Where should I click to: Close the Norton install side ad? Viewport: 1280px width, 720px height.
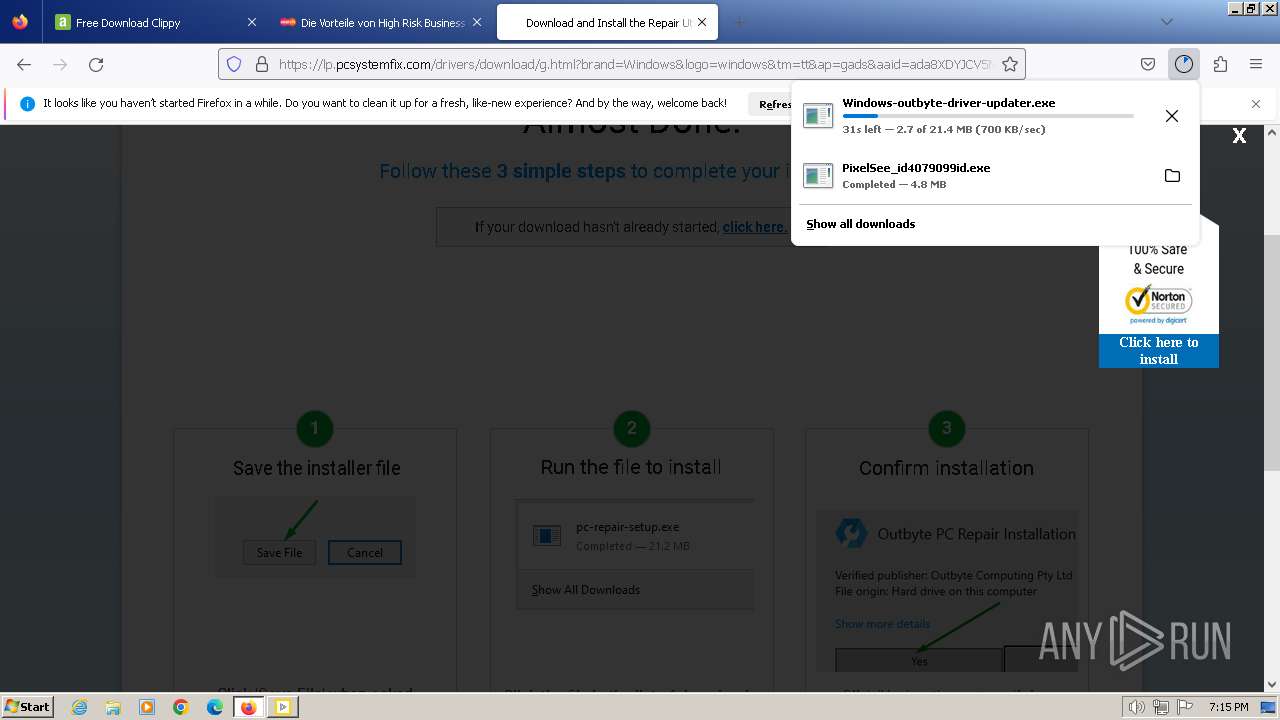click(x=1239, y=136)
